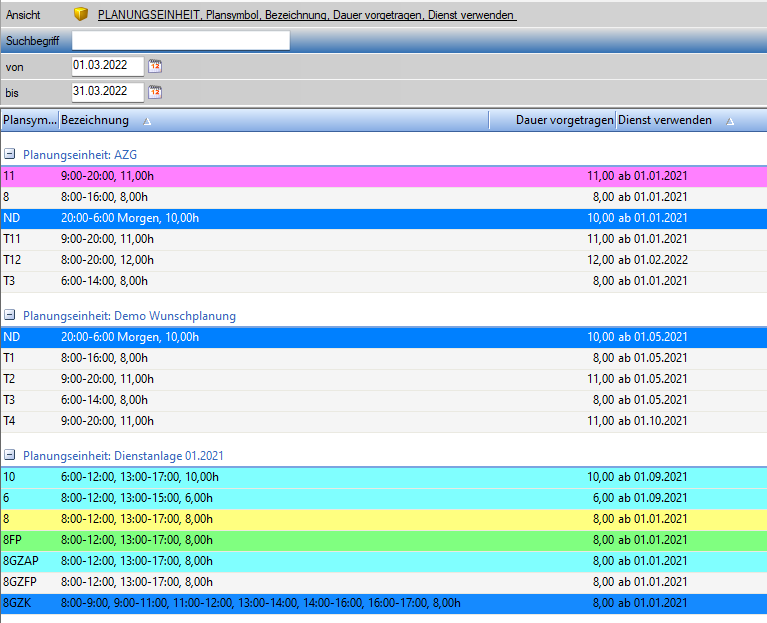Select the pink row 11 in AZG
This screenshot has height=623, width=767.
click(300, 176)
